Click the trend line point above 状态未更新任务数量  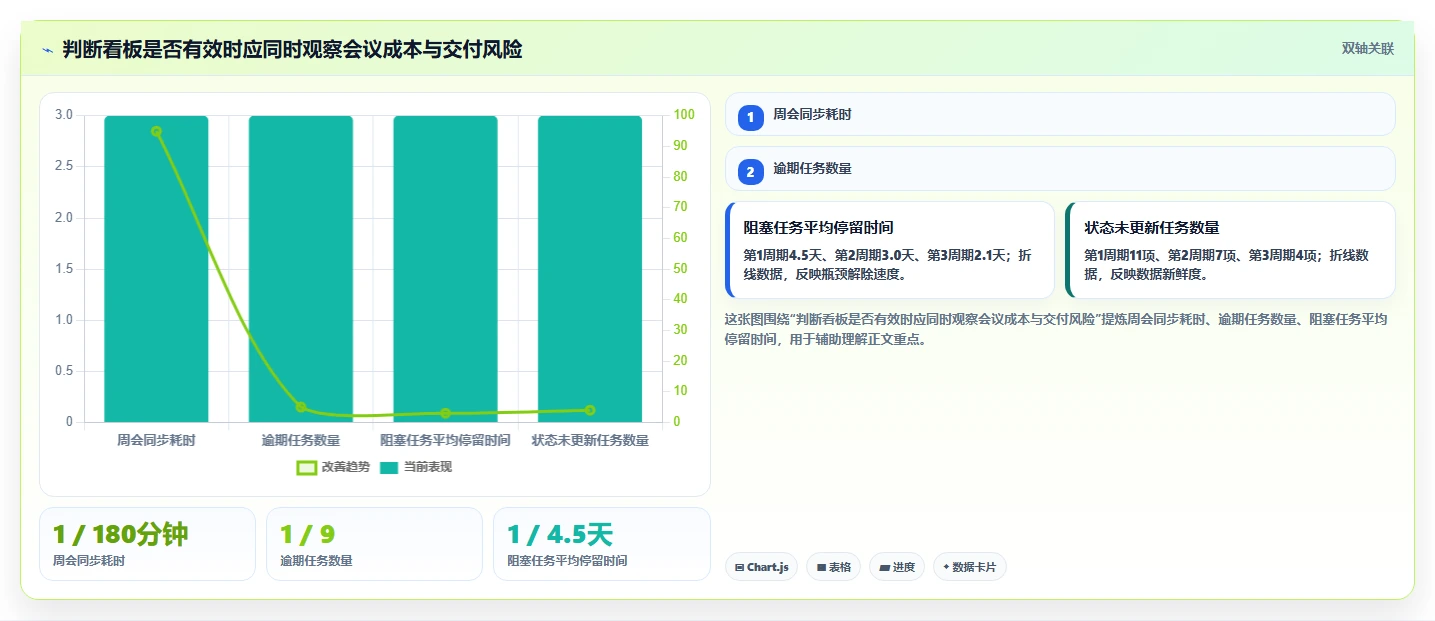tap(590, 410)
